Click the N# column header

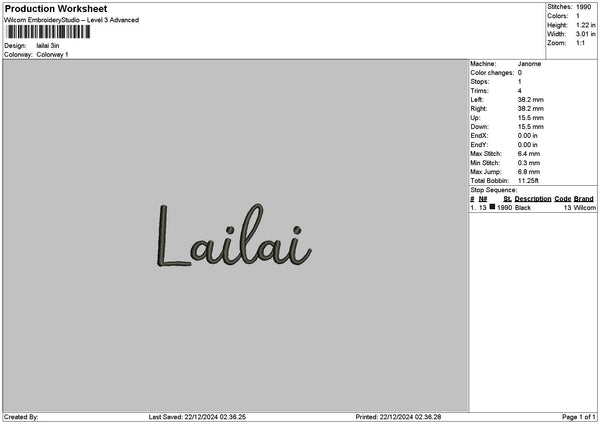pyautogui.click(x=483, y=199)
